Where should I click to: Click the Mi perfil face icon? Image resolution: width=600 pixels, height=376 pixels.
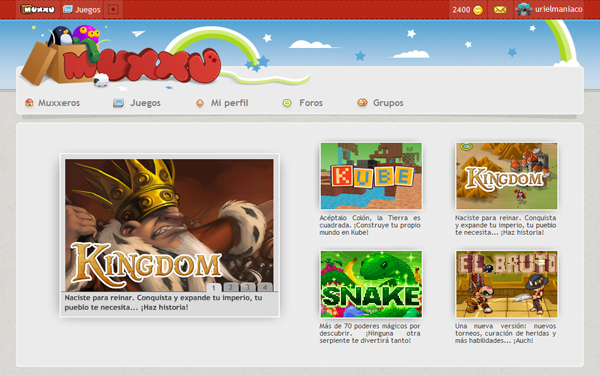click(200, 103)
